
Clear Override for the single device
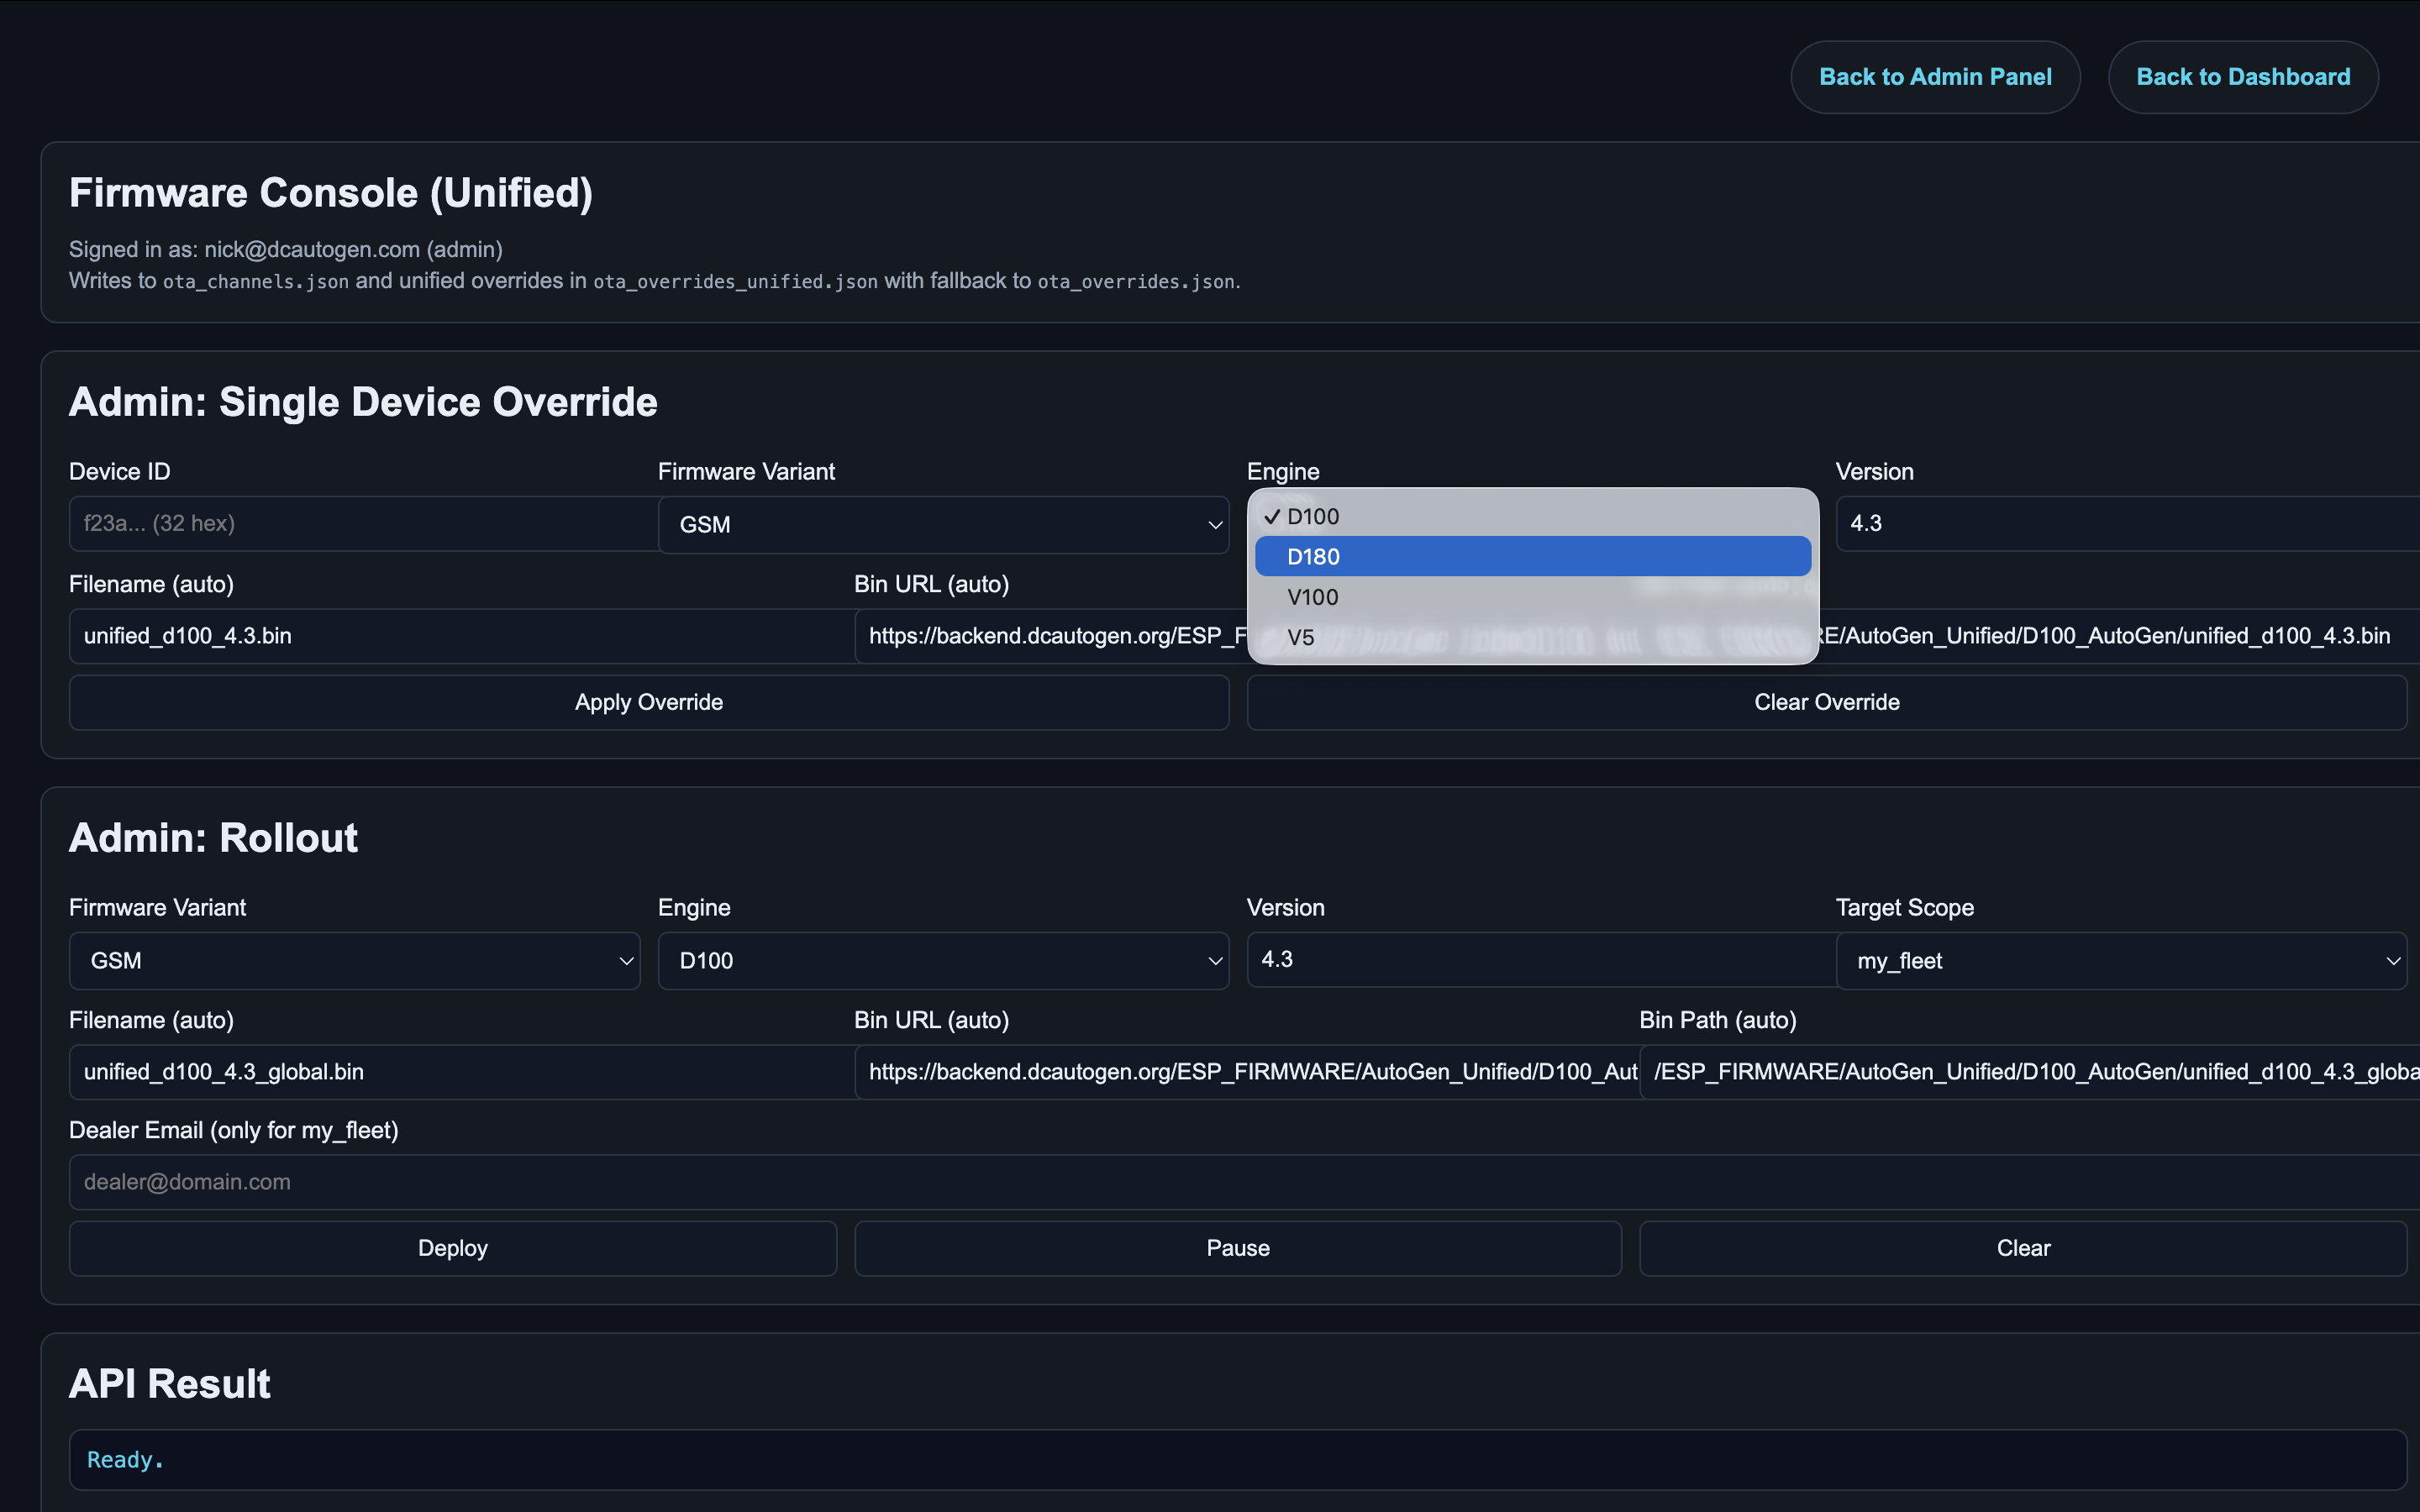(x=1826, y=702)
